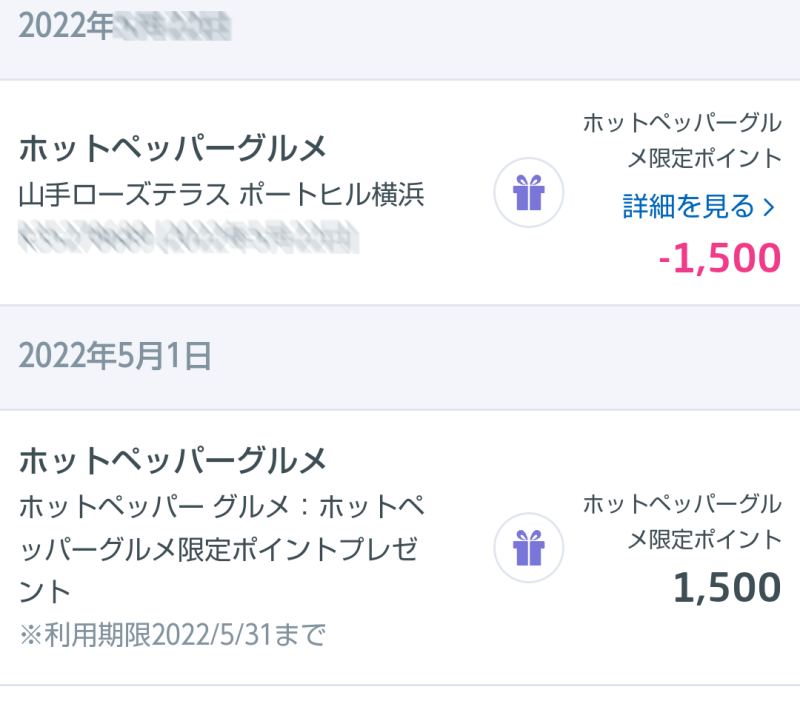800x701 pixels.
Task: Click the 山手ローズテラス ポートヒル横浜 store name
Action: (x=221, y=195)
